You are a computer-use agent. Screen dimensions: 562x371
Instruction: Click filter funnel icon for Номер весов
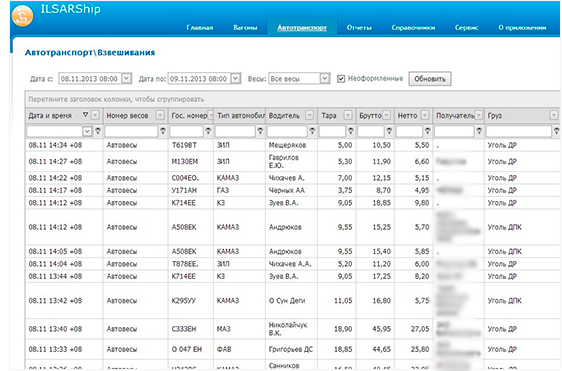[x=163, y=131]
